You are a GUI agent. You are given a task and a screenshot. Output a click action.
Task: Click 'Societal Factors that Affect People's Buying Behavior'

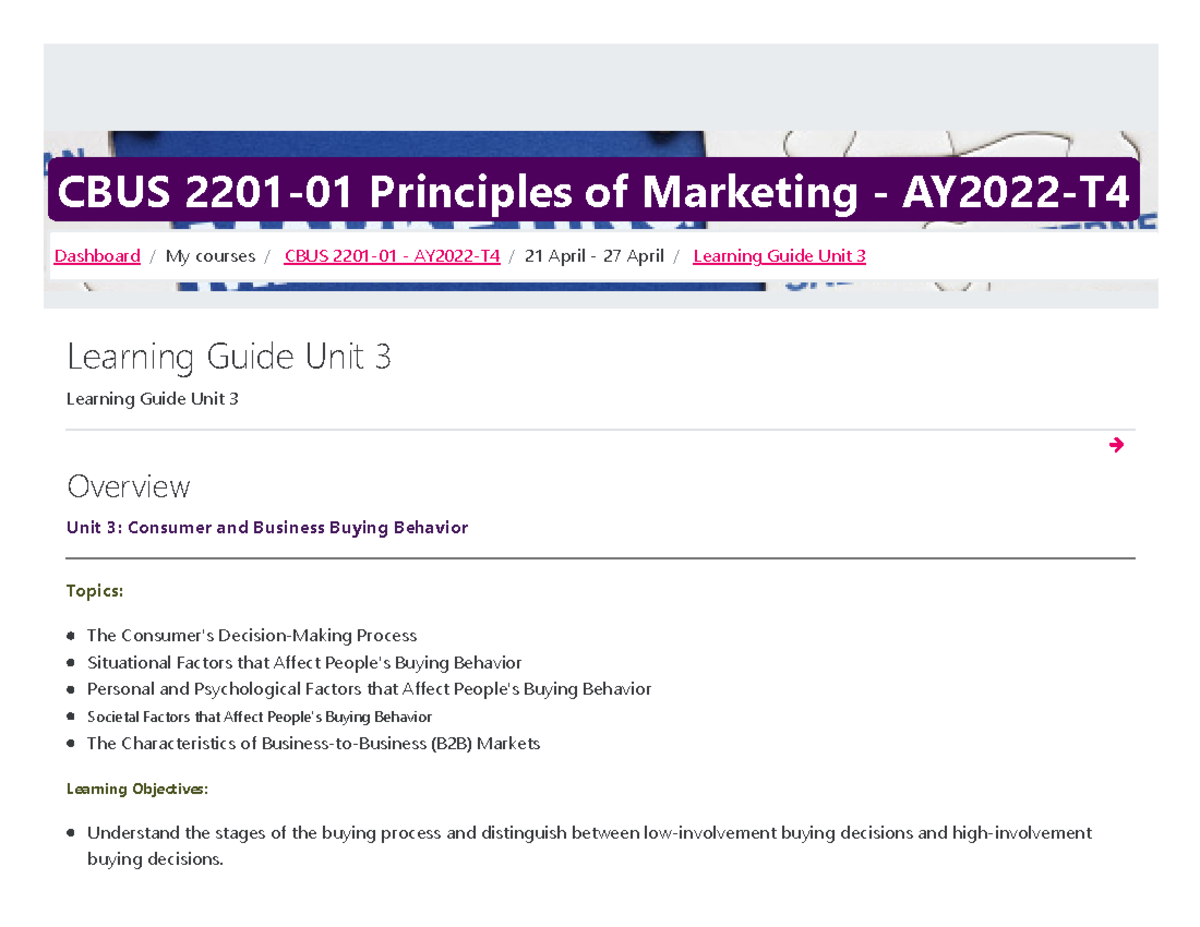click(x=260, y=717)
